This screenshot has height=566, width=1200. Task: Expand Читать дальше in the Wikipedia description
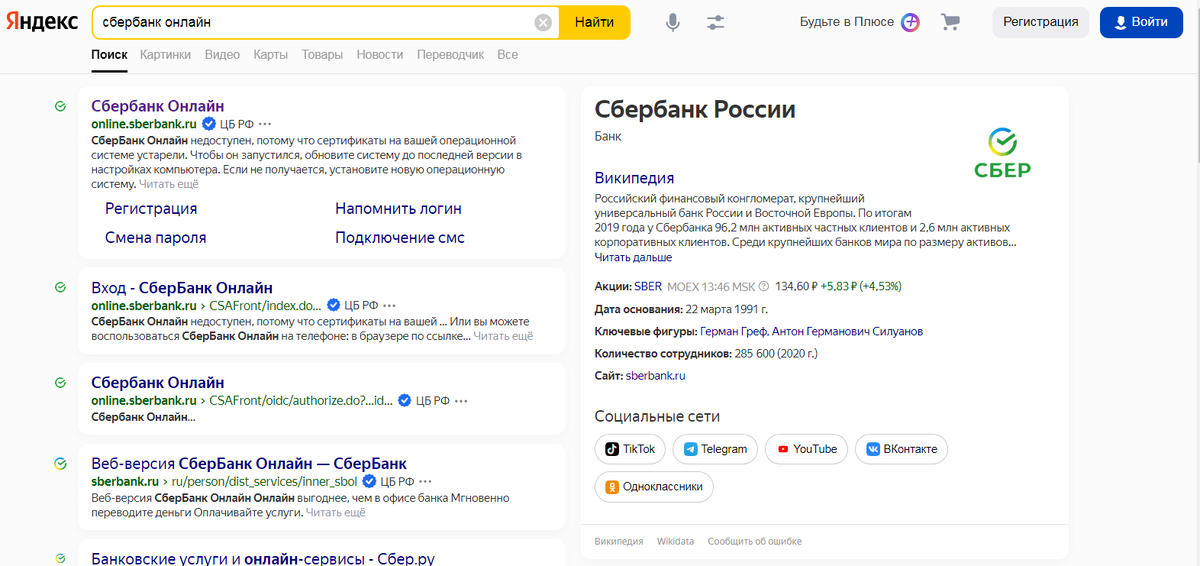(x=633, y=257)
